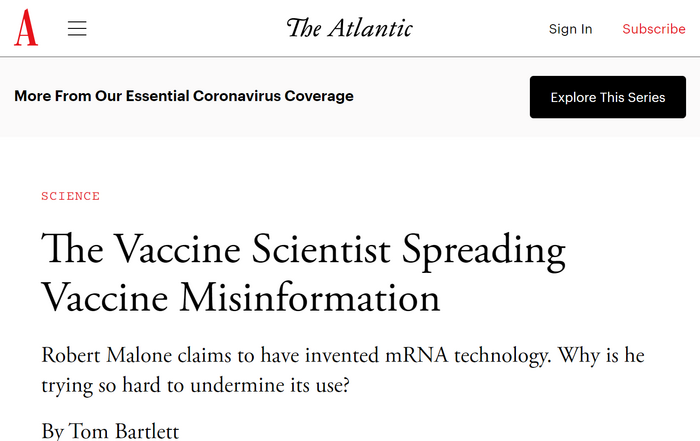Click the word 'By' in the byline
This screenshot has width=700, height=441.
click(52, 431)
